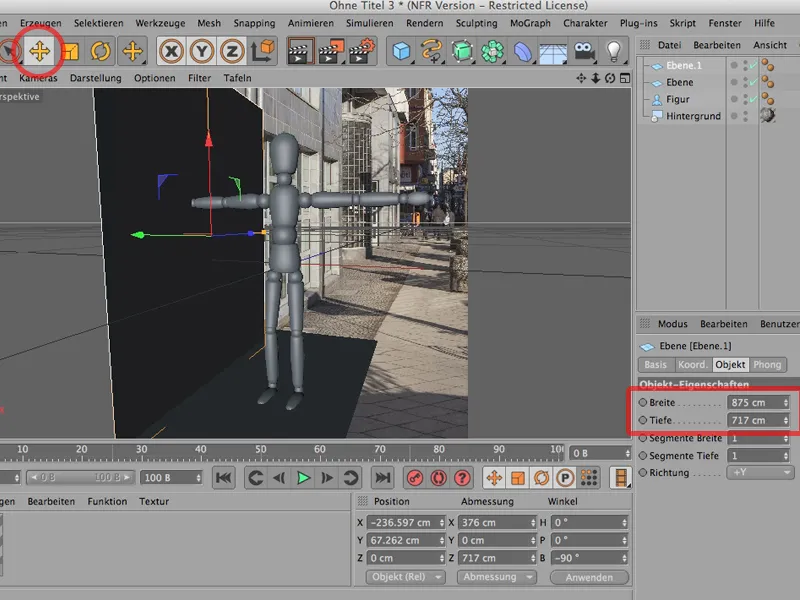Screen dimensions: 800x600
Task: Click the viewport rotate camera icon
Action: click(x=610, y=78)
